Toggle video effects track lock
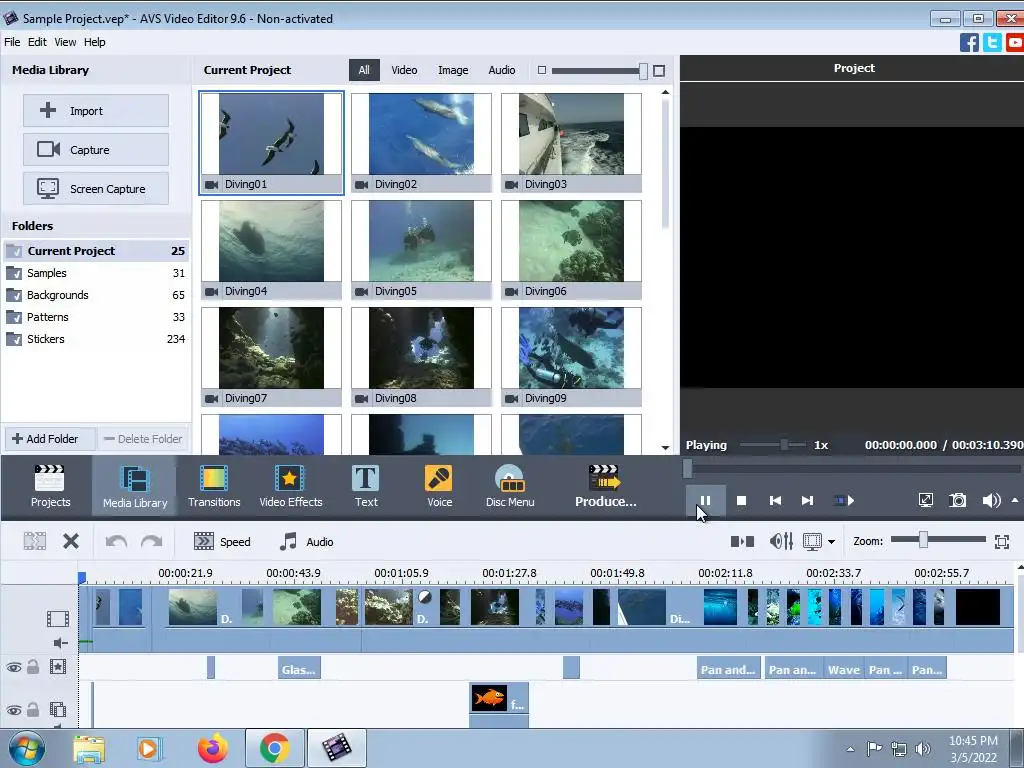1024x768 pixels. click(33, 667)
